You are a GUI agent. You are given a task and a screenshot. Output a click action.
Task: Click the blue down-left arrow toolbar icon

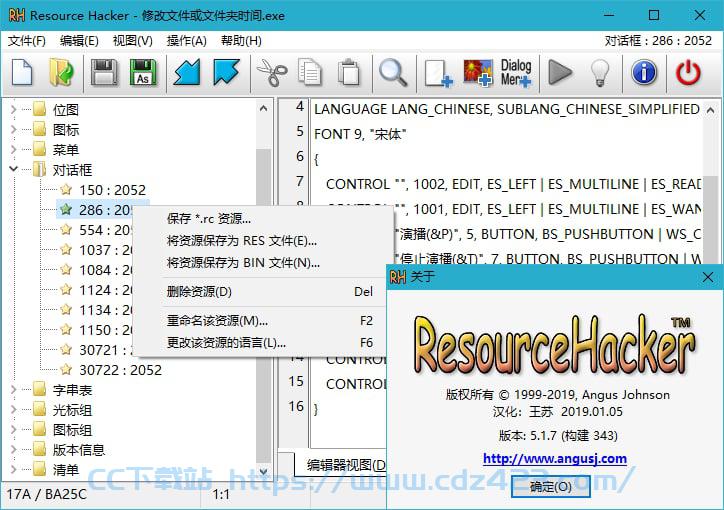(x=187, y=72)
